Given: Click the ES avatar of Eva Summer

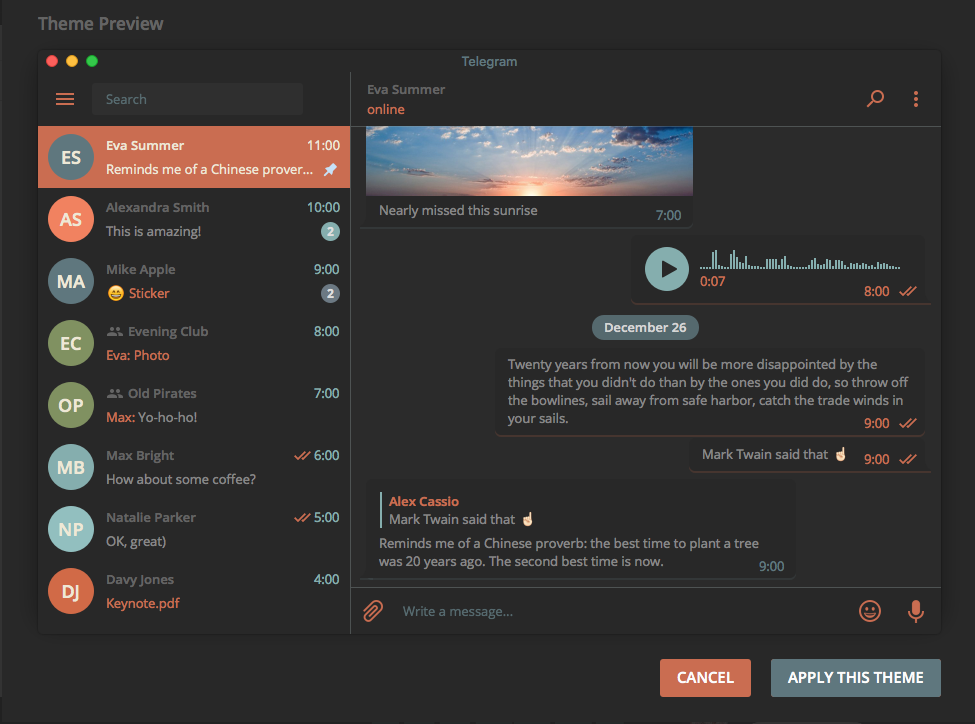Looking at the screenshot, I should click(x=71, y=157).
